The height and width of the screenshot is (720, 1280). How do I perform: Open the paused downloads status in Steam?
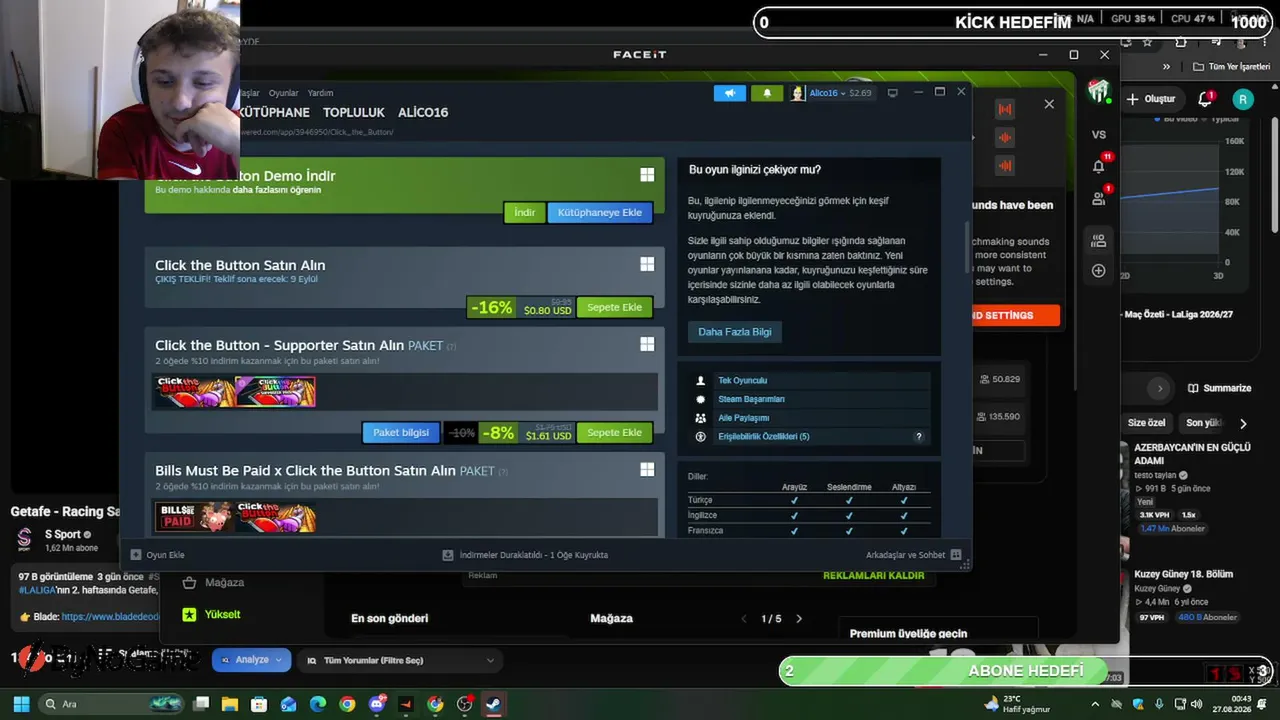(x=525, y=555)
